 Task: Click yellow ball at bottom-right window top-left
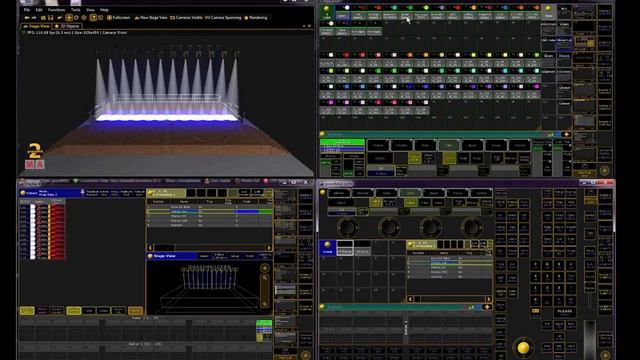coord(322,192)
